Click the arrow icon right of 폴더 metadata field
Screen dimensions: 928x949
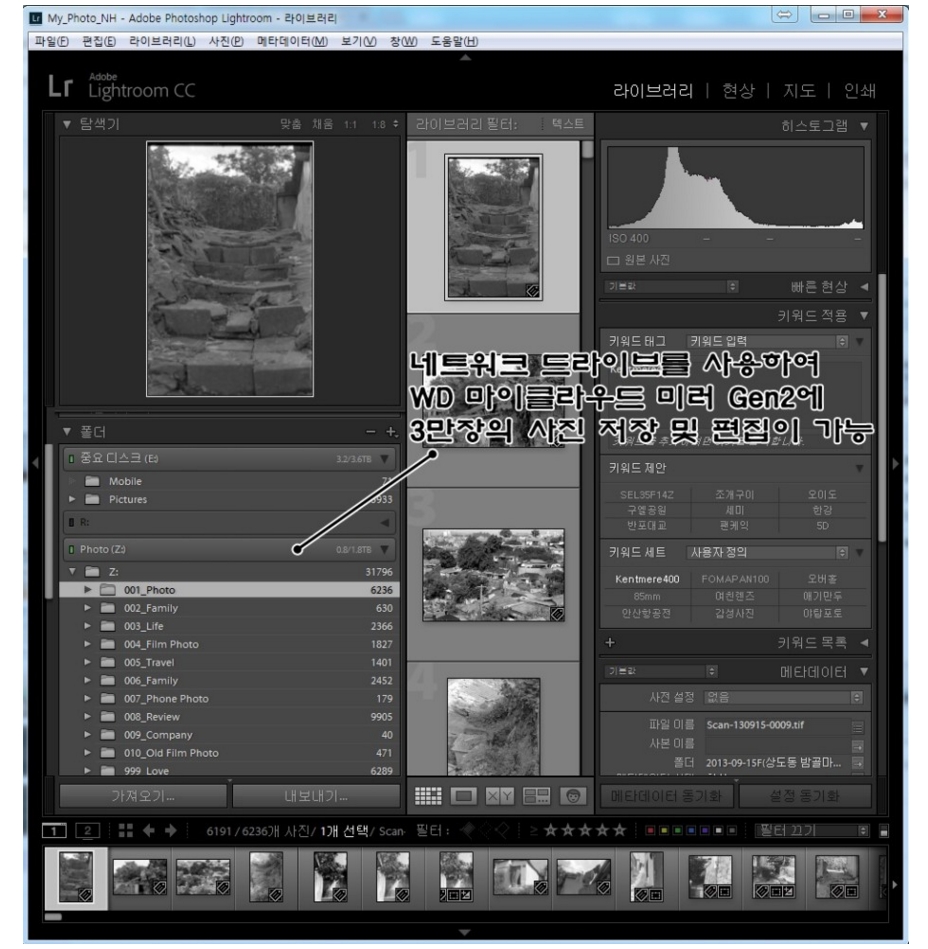click(858, 763)
